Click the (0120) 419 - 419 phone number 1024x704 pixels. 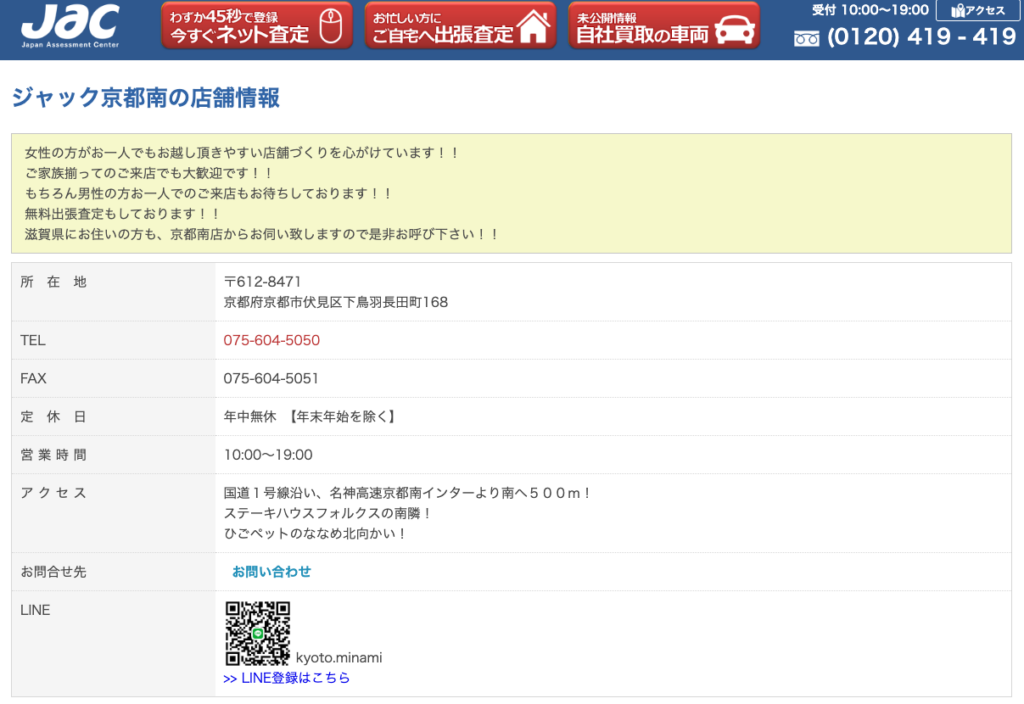(x=921, y=38)
